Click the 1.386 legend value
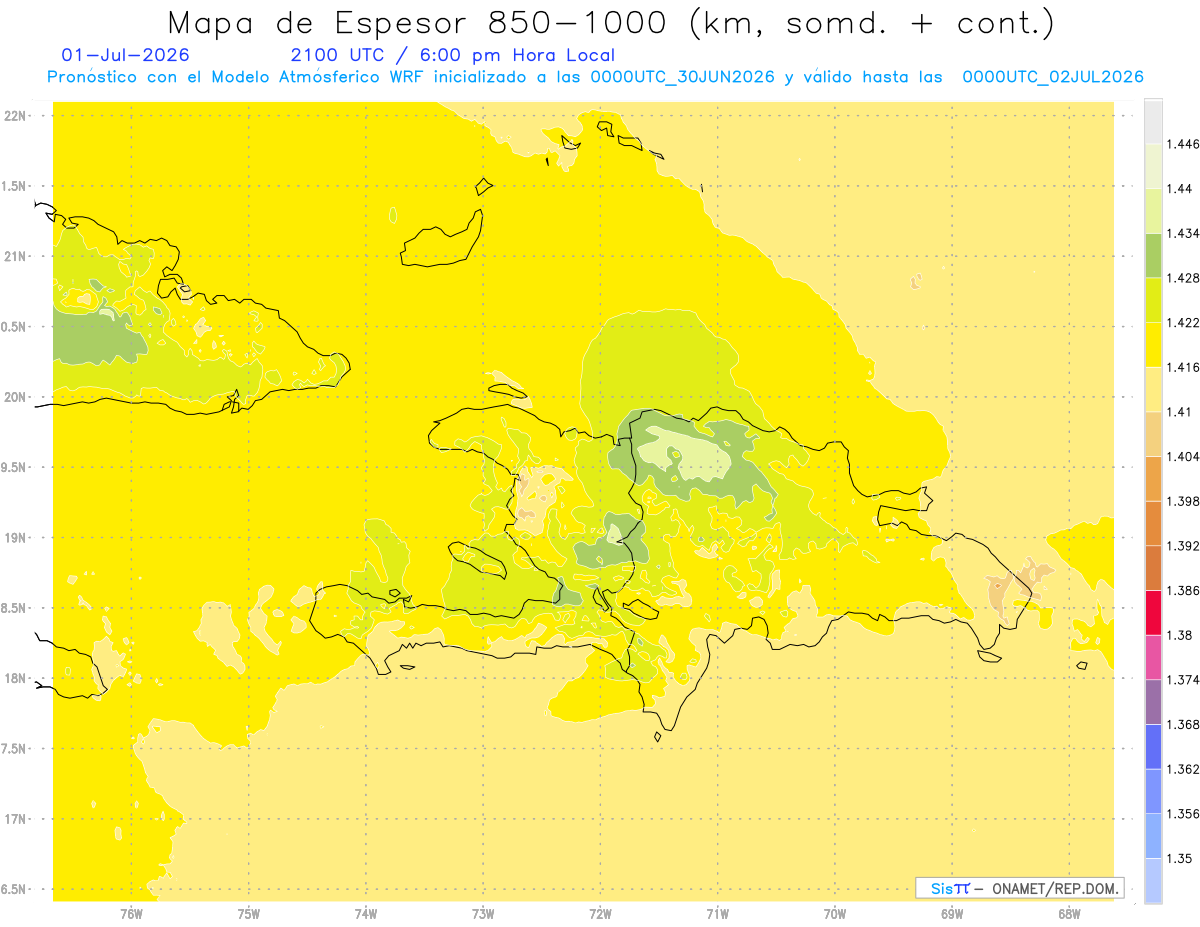1200x927 pixels. 1183,590
